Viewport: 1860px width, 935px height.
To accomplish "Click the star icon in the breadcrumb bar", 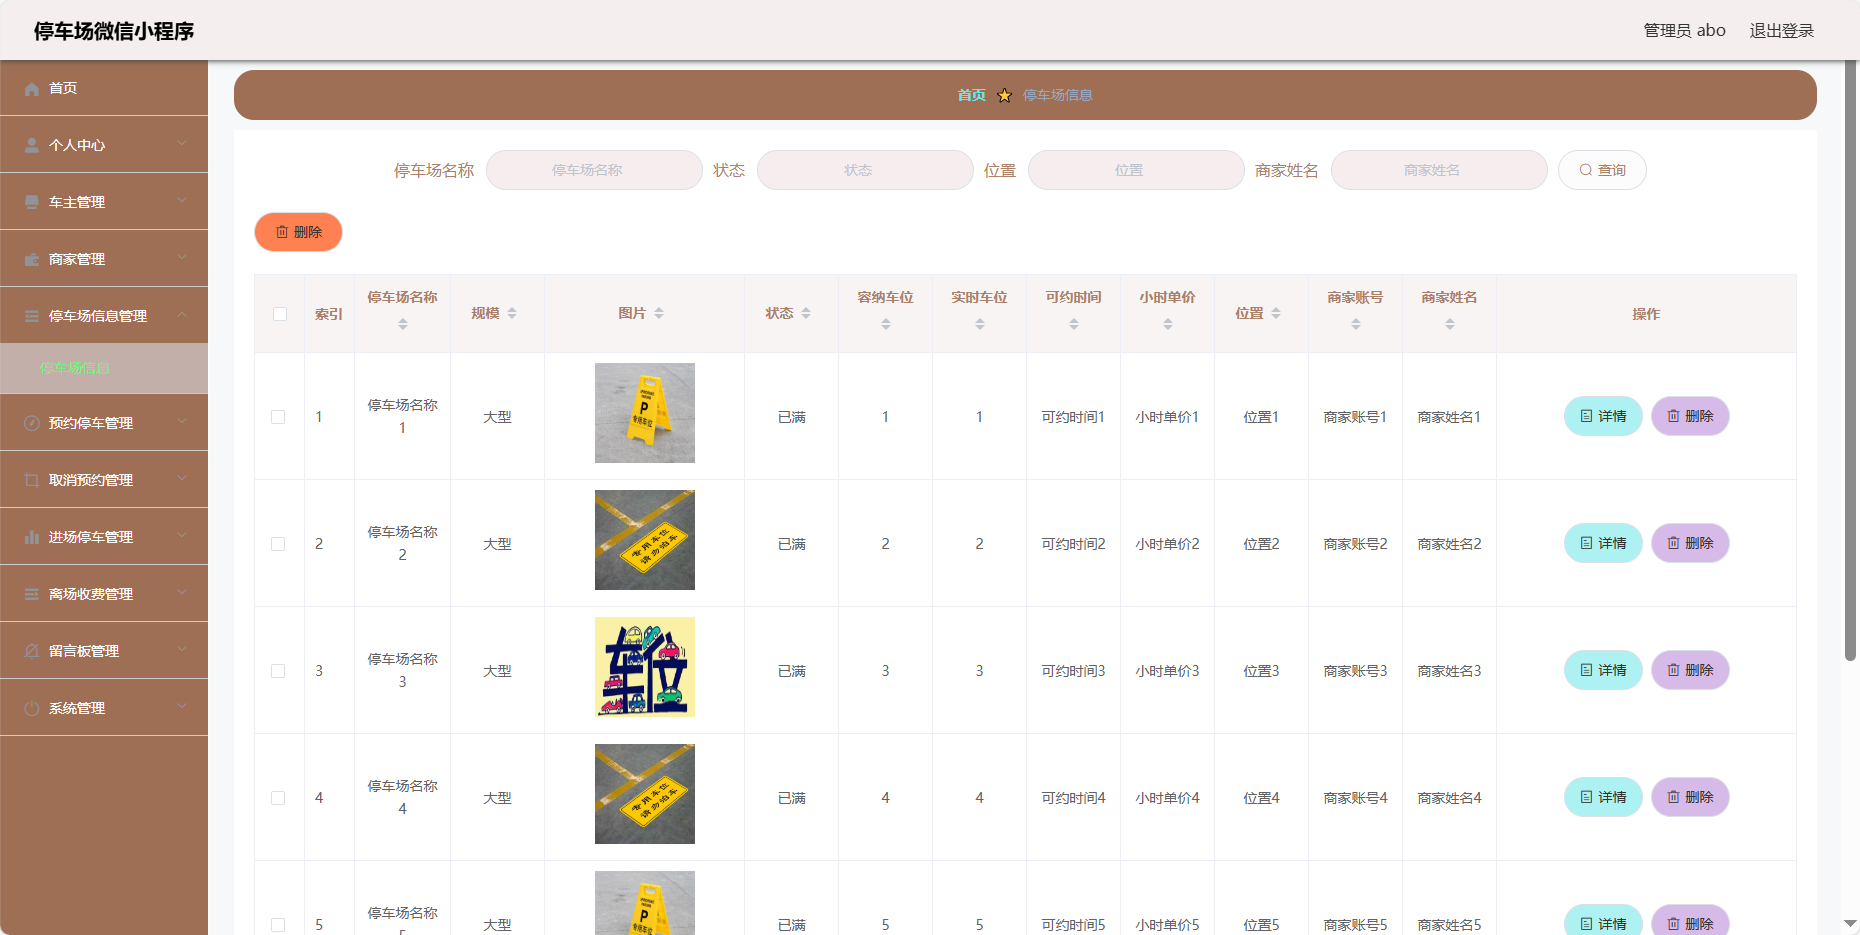I will tap(1005, 96).
